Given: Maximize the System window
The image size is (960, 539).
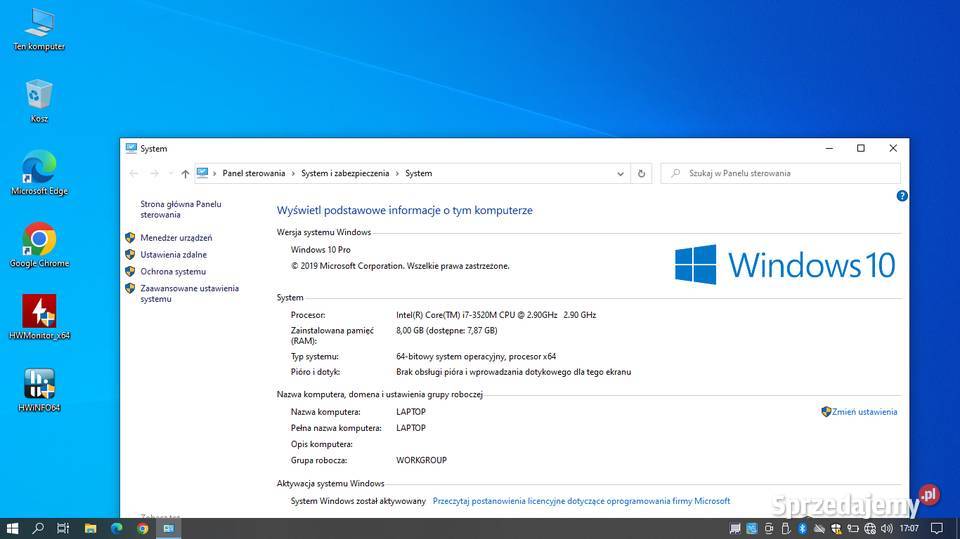Looking at the screenshot, I should tap(861, 148).
